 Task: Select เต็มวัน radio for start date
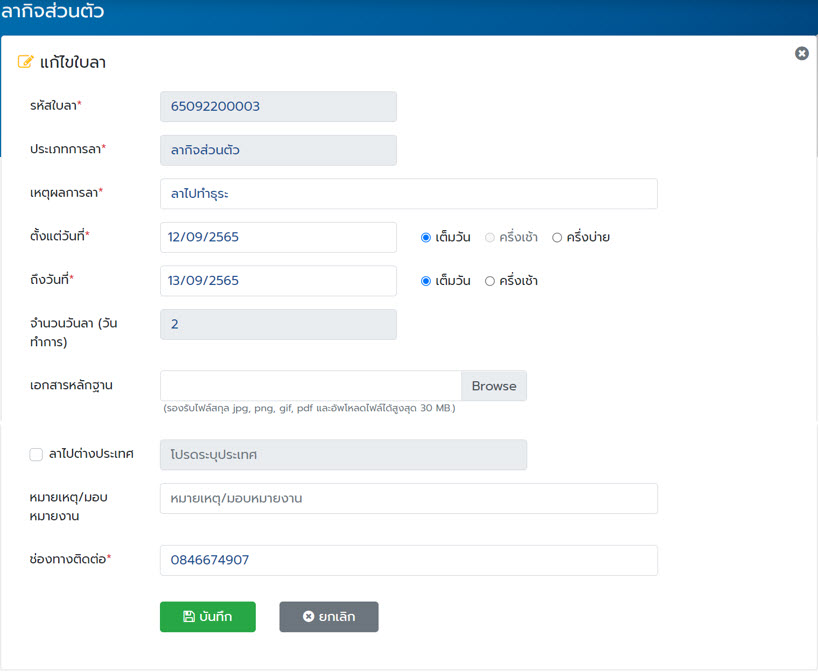pyautogui.click(x=426, y=238)
